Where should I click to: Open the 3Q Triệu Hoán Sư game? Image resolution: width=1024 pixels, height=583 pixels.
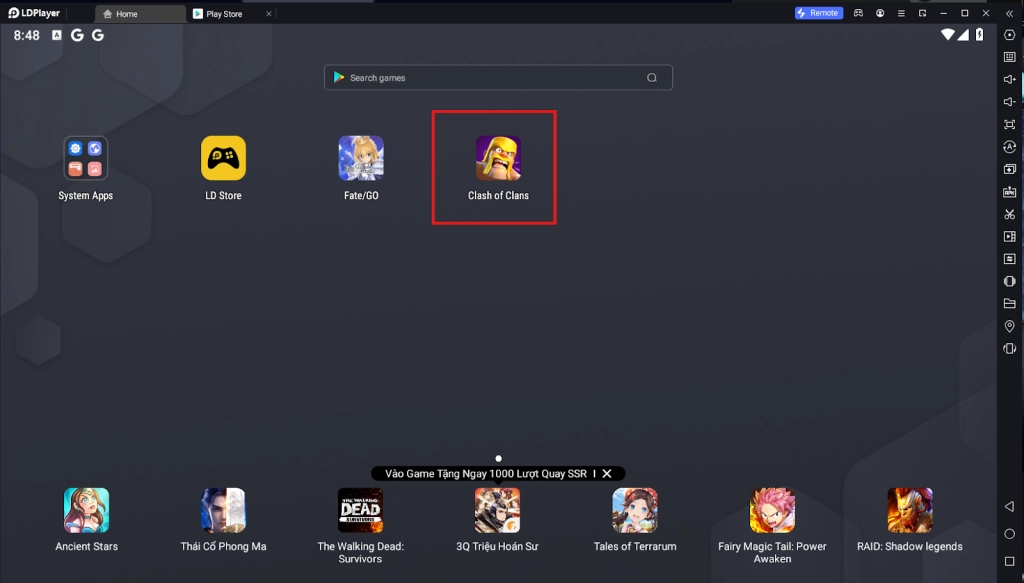[x=498, y=510]
